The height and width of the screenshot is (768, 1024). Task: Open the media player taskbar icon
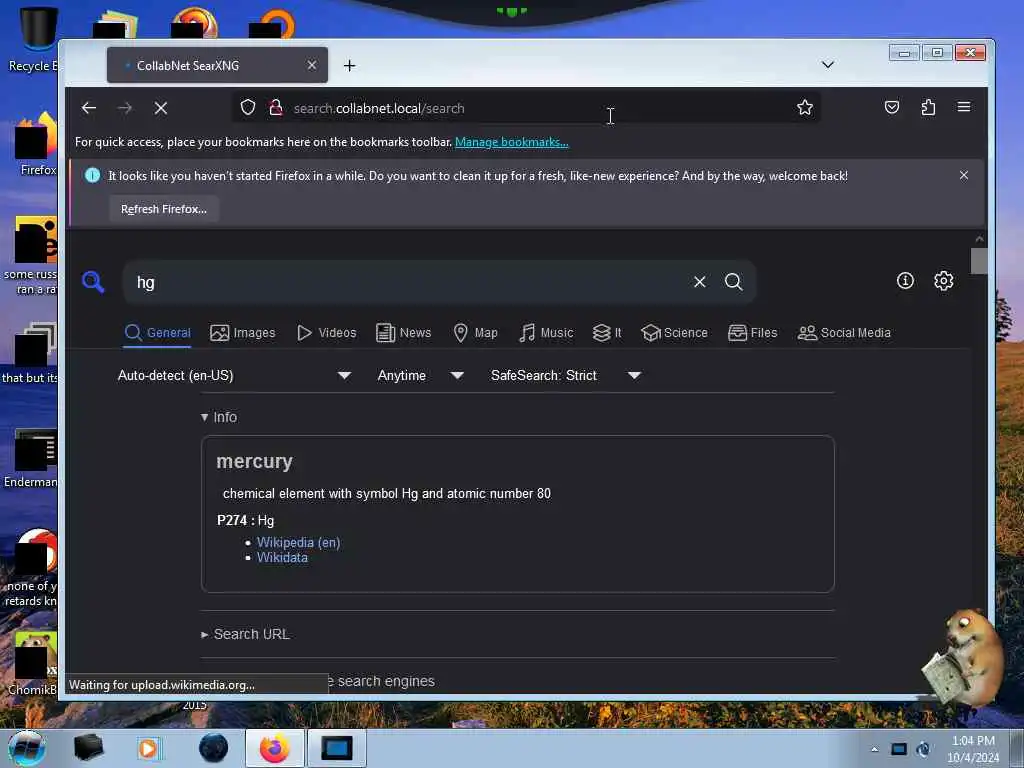[x=148, y=748]
